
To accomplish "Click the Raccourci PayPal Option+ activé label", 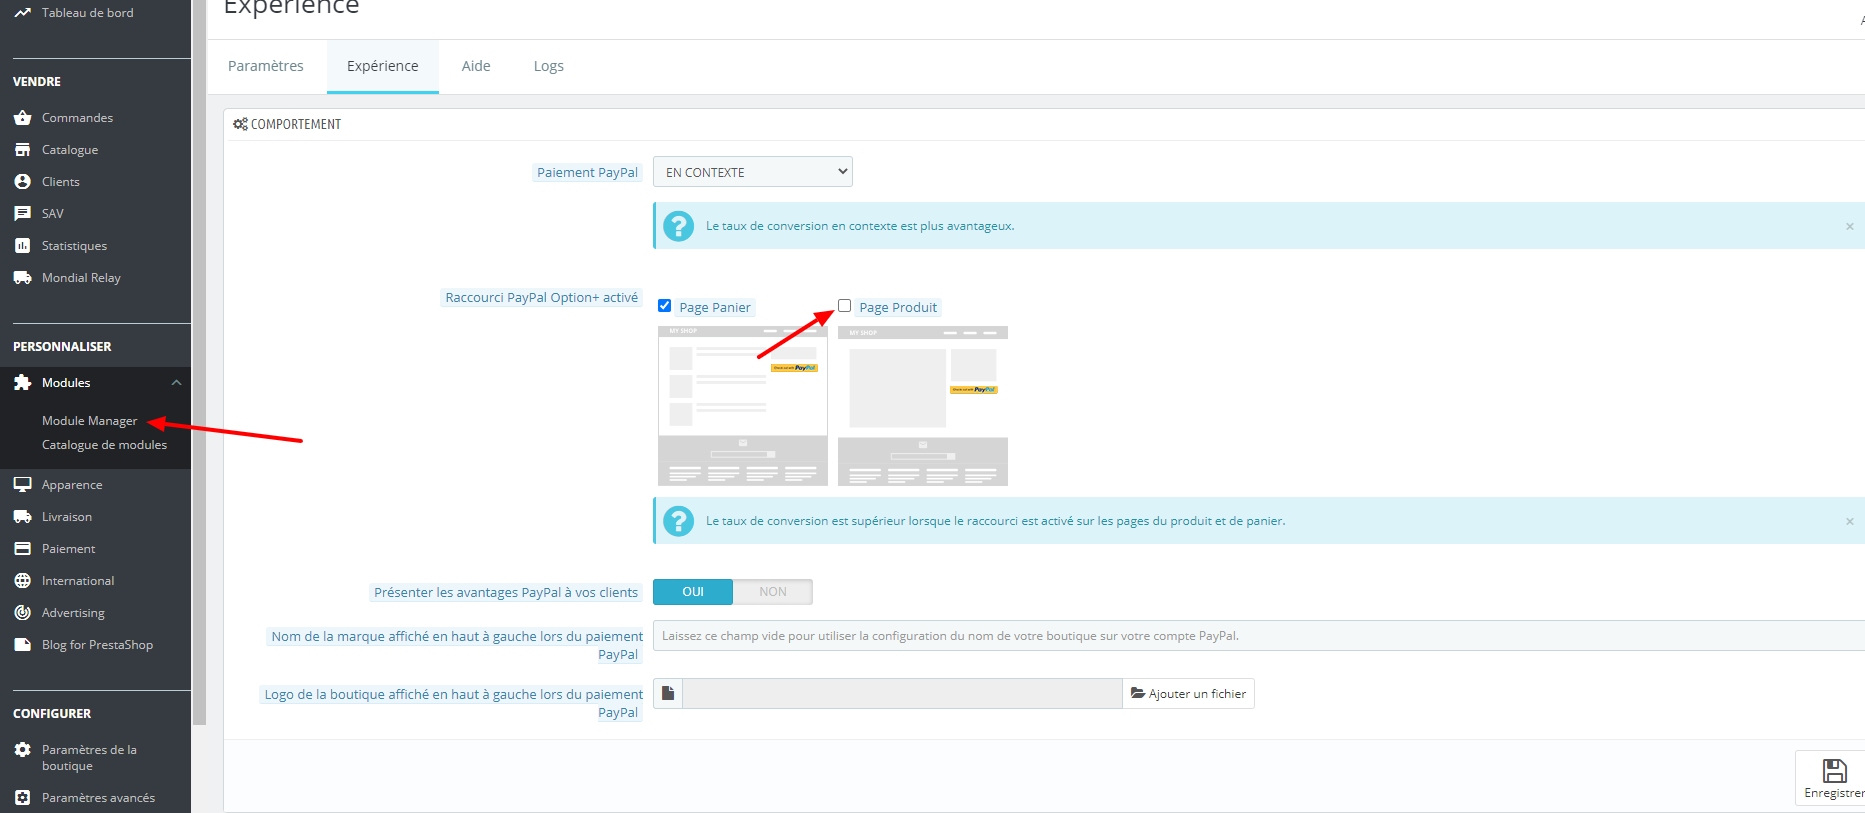I will point(542,298).
